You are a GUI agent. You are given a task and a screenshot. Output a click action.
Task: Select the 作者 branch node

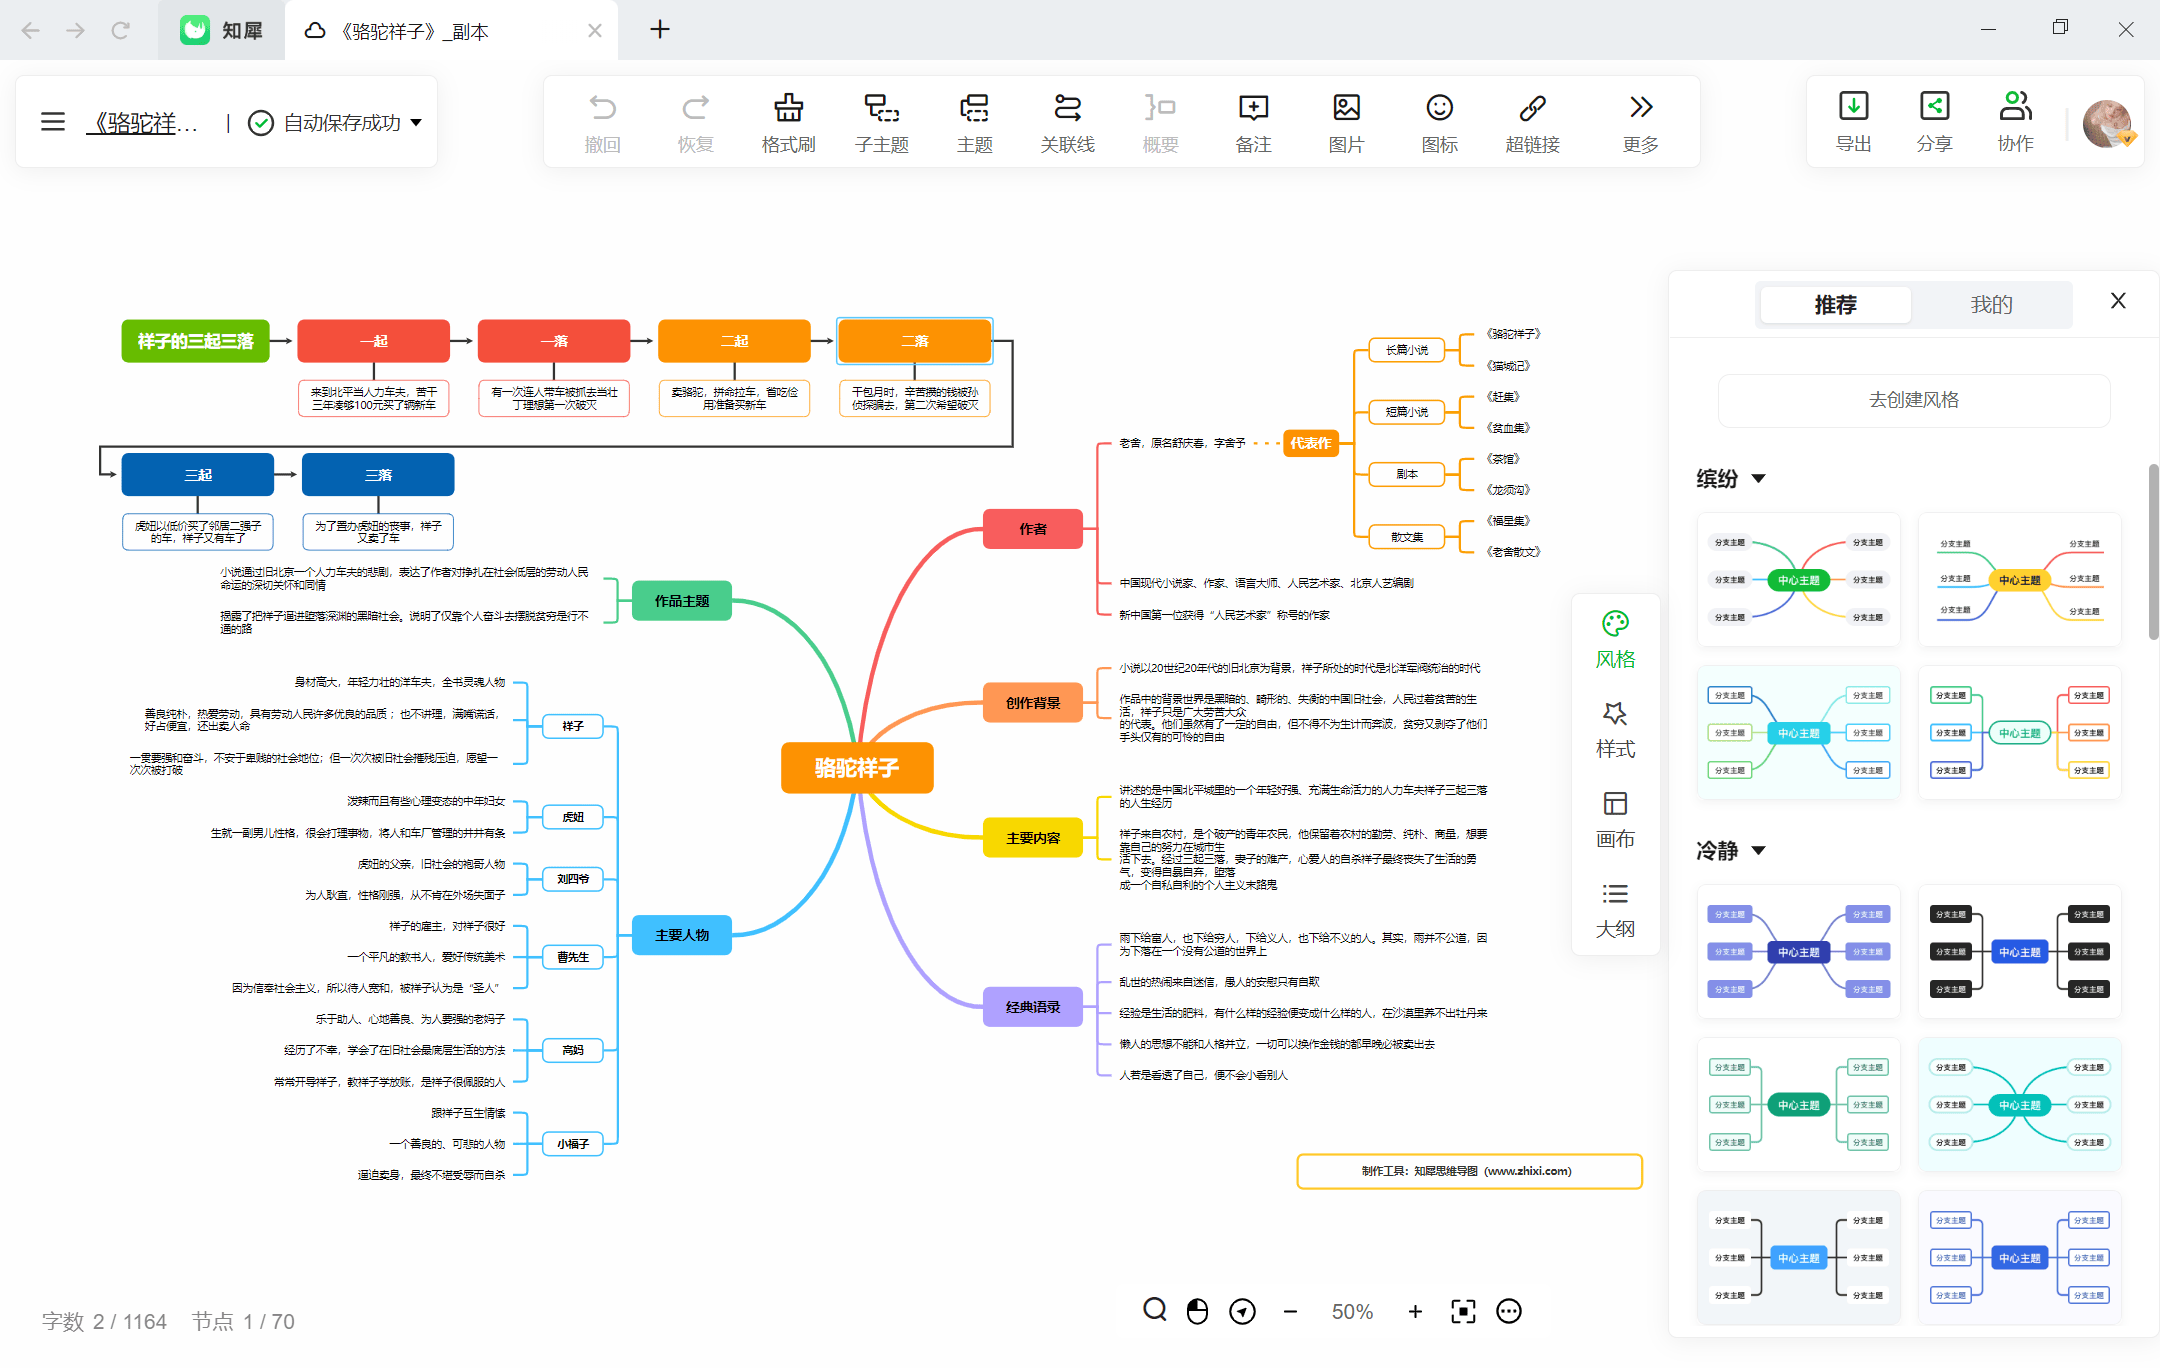(x=1033, y=529)
